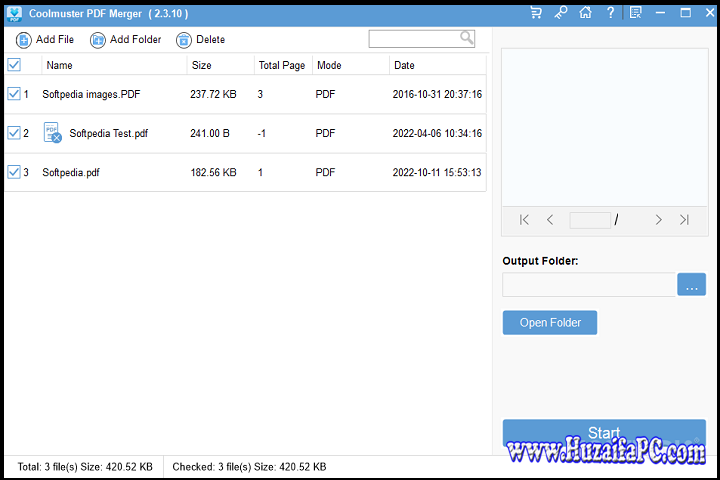Click the help question mark icon
Image resolution: width=720 pixels, height=480 pixels.
point(610,12)
